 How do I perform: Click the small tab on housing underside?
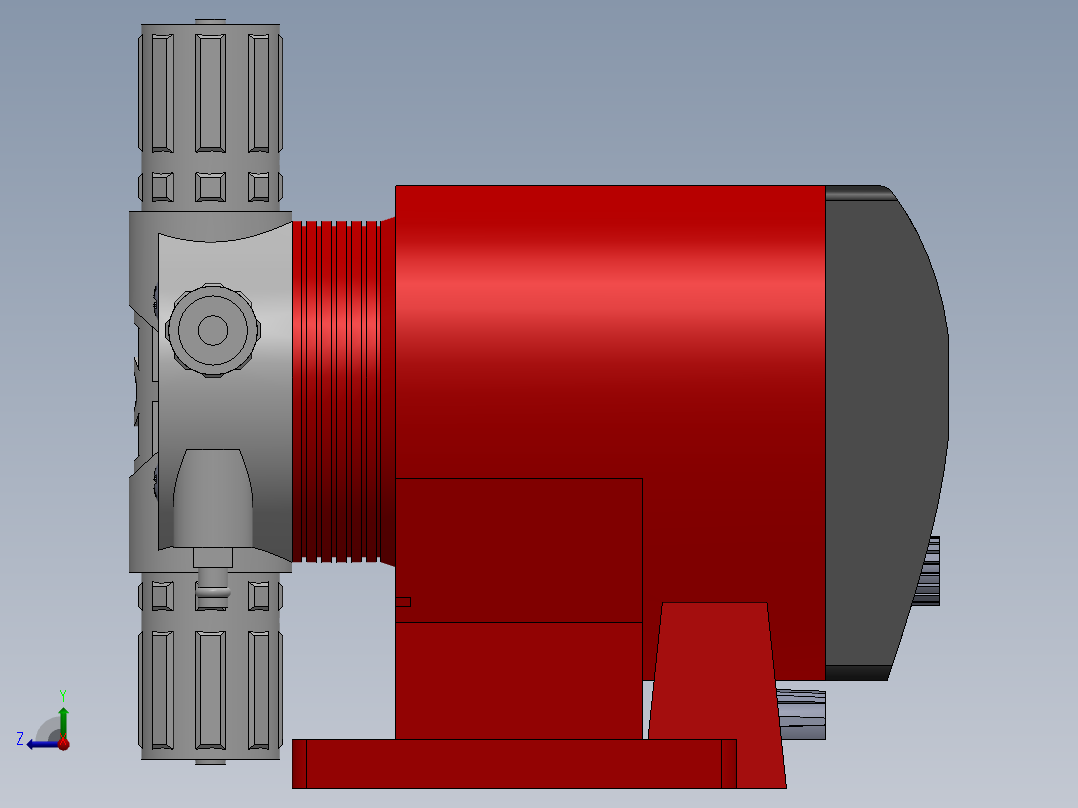click(405, 600)
